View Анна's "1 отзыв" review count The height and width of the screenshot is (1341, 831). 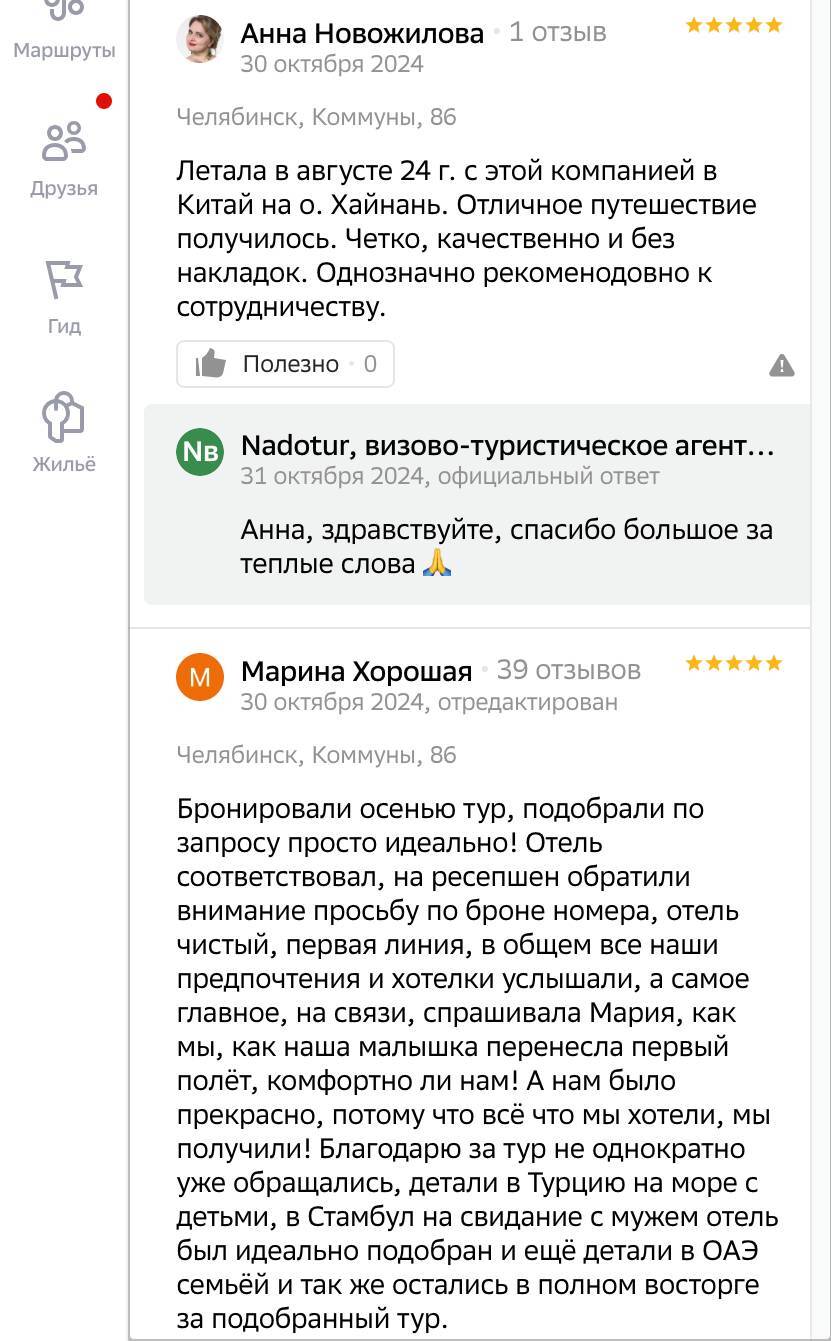click(557, 33)
